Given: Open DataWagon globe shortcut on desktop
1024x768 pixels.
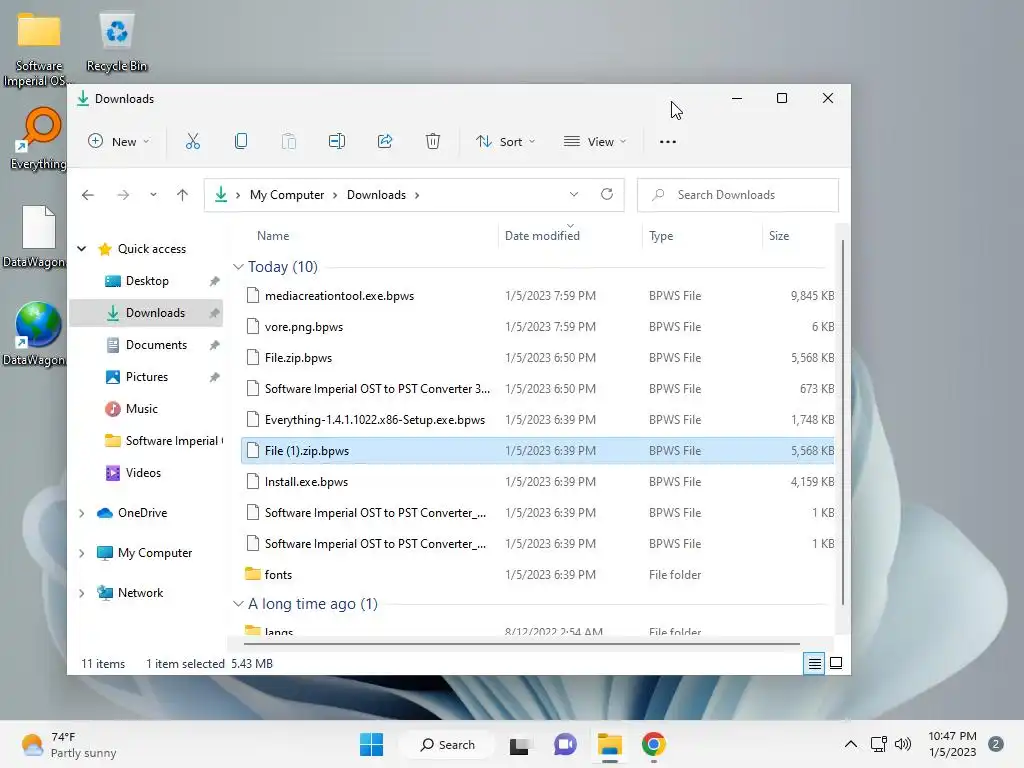Looking at the screenshot, I should point(37,334).
